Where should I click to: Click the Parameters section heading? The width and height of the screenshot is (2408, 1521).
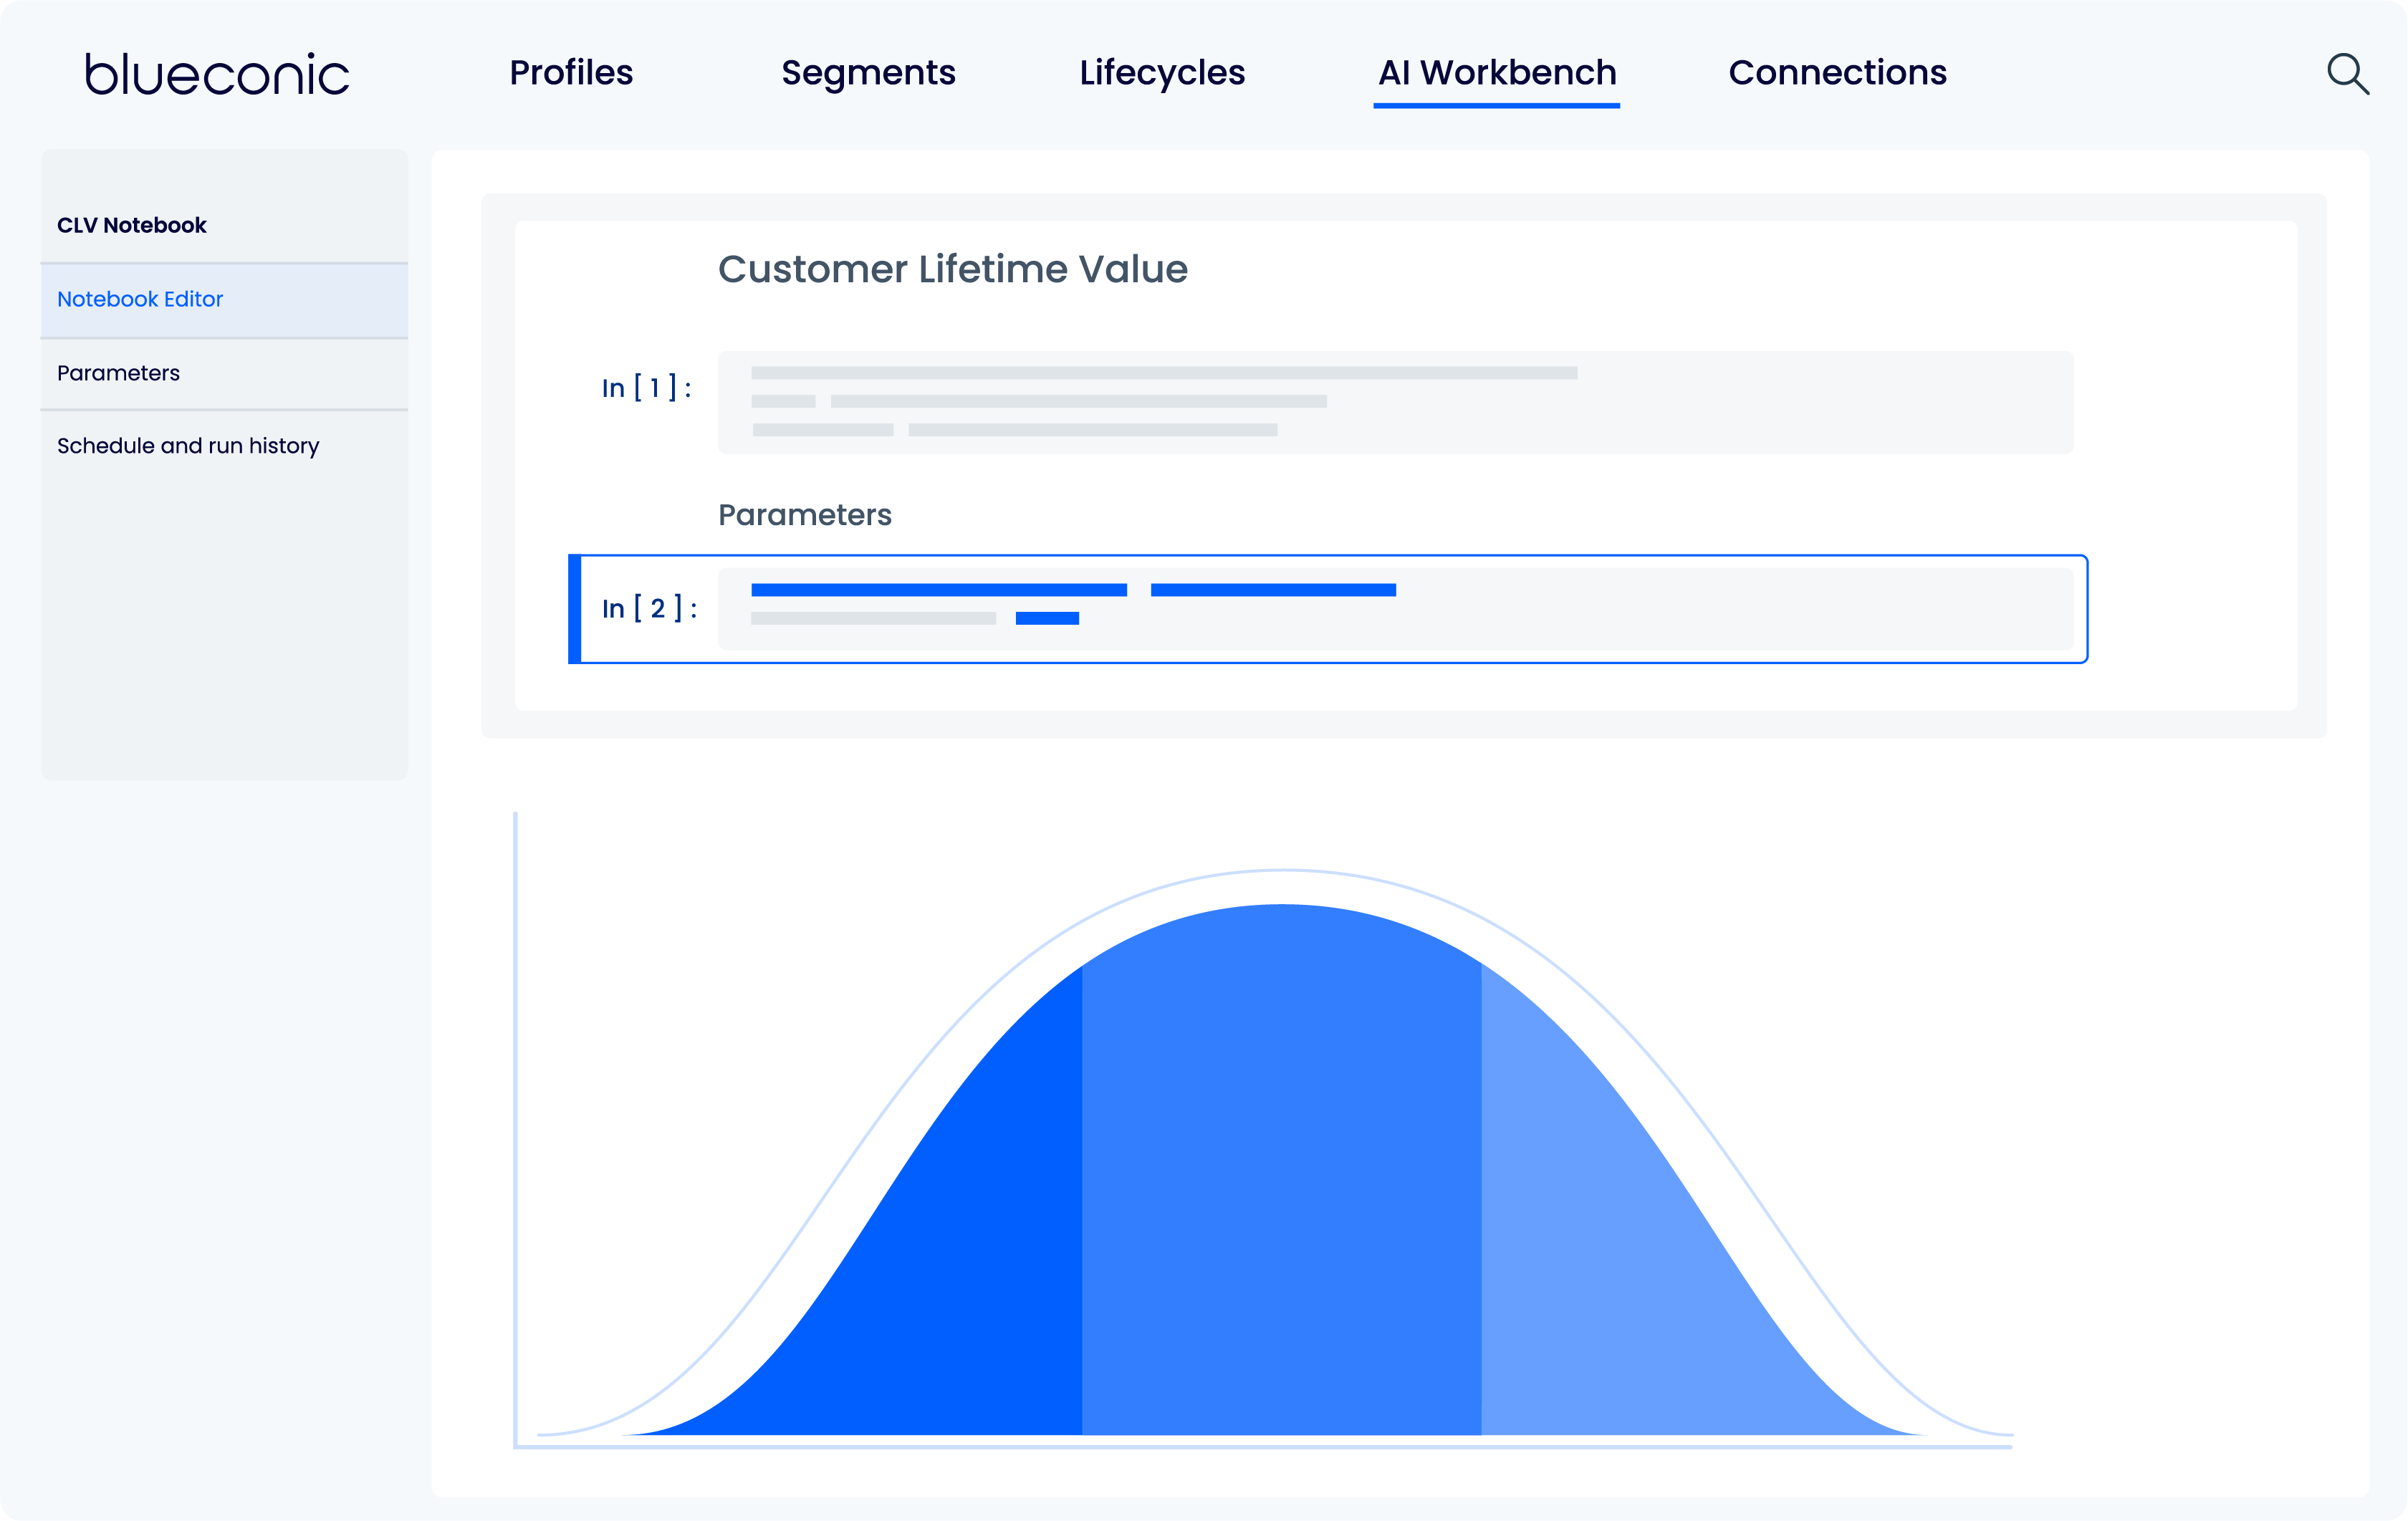click(804, 514)
